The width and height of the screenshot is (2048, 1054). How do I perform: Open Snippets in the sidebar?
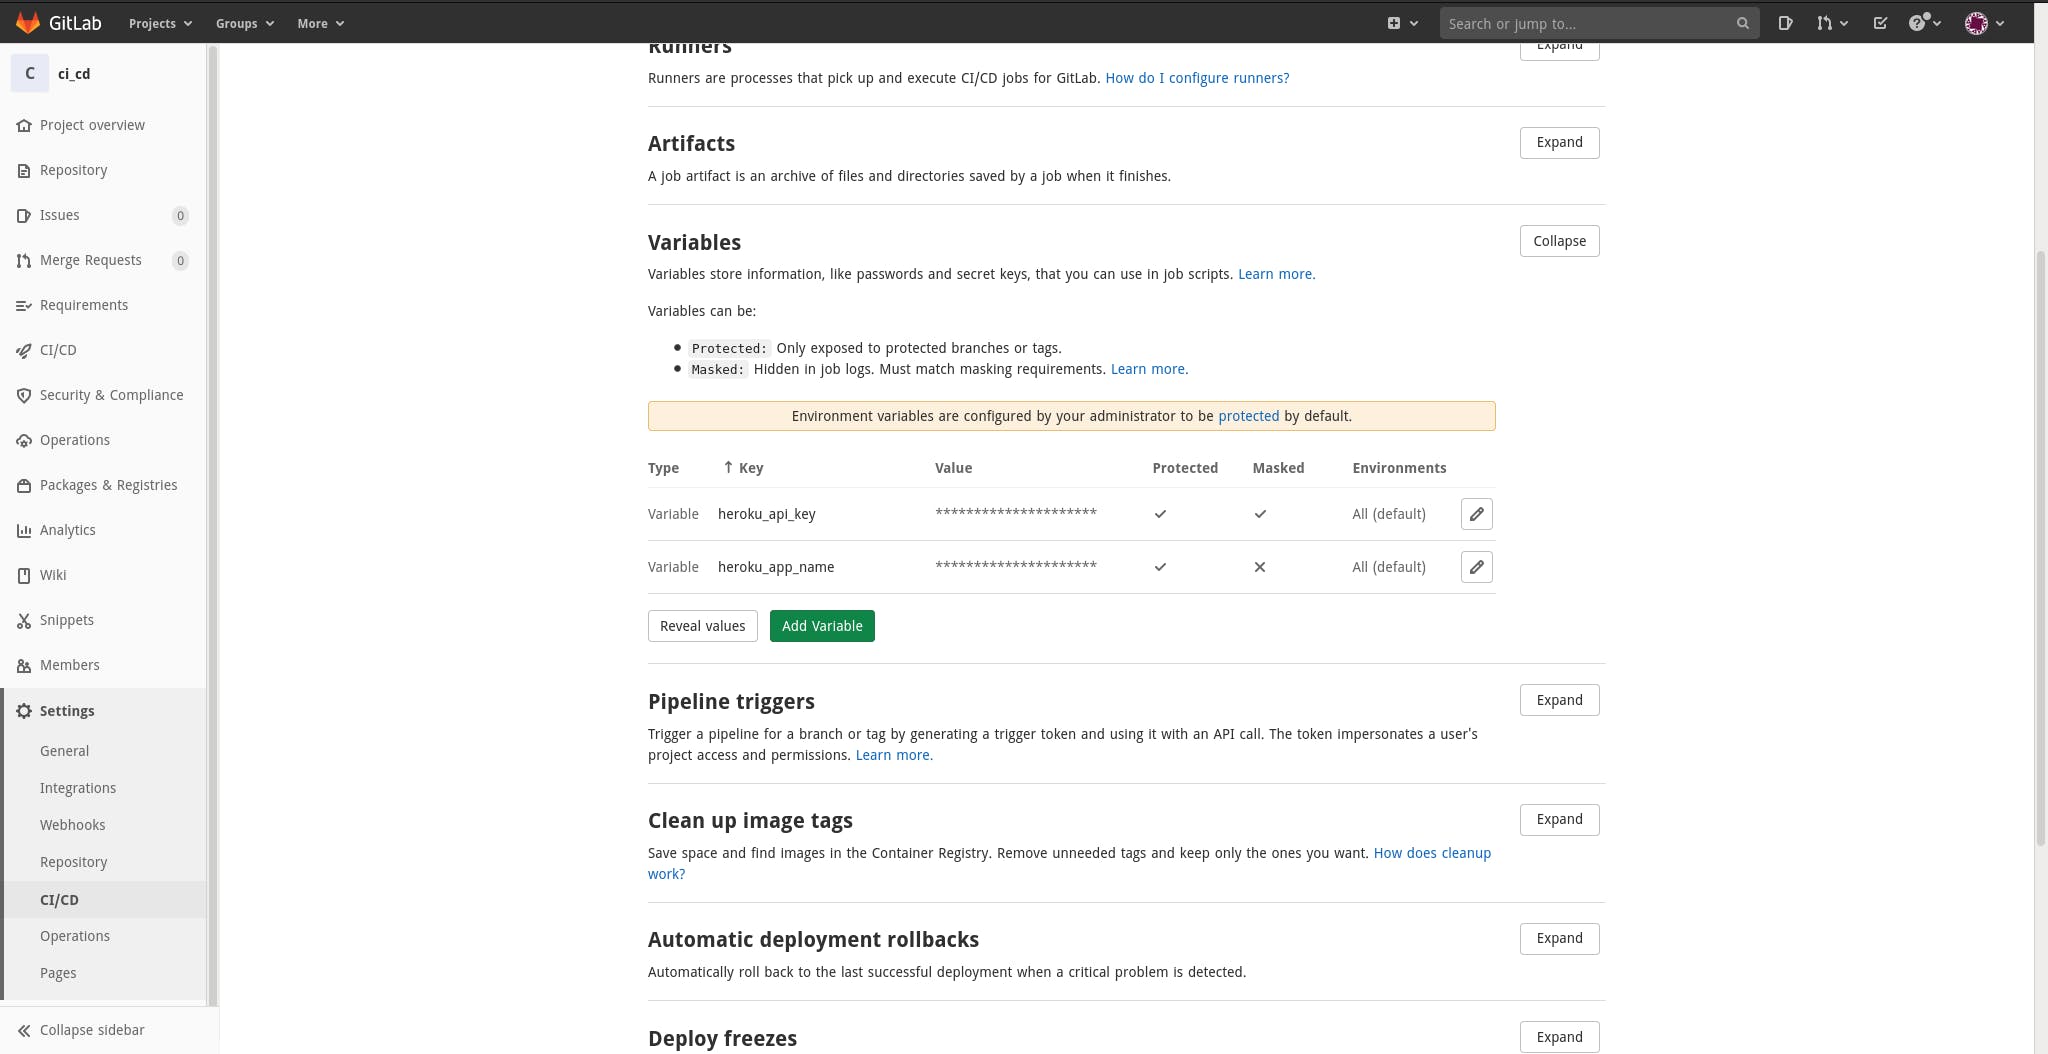coord(66,620)
